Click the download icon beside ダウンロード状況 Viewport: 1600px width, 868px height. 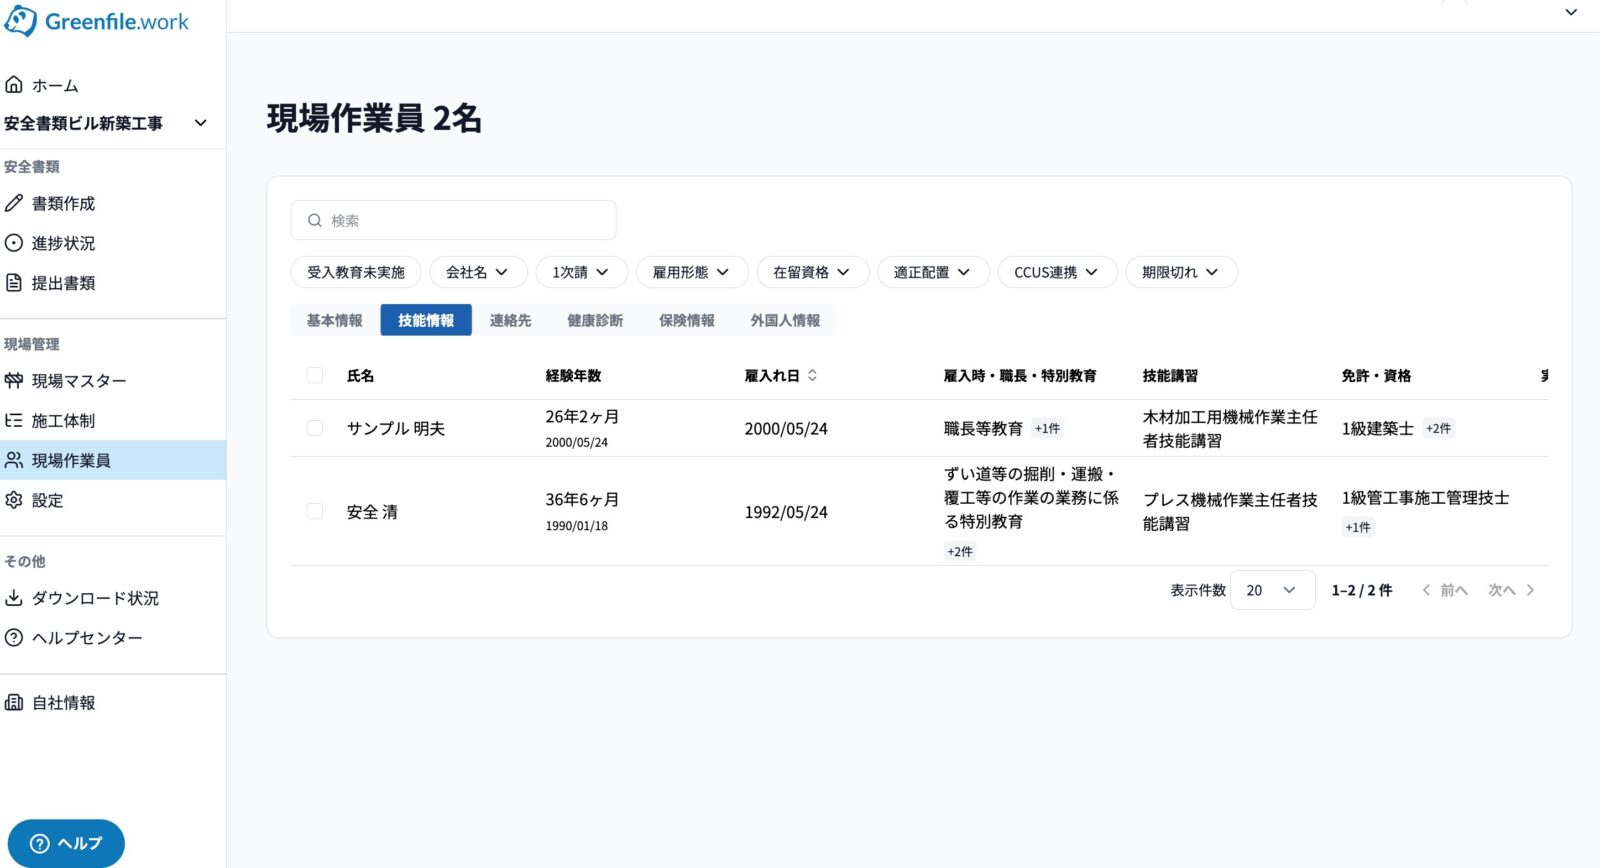(14, 598)
